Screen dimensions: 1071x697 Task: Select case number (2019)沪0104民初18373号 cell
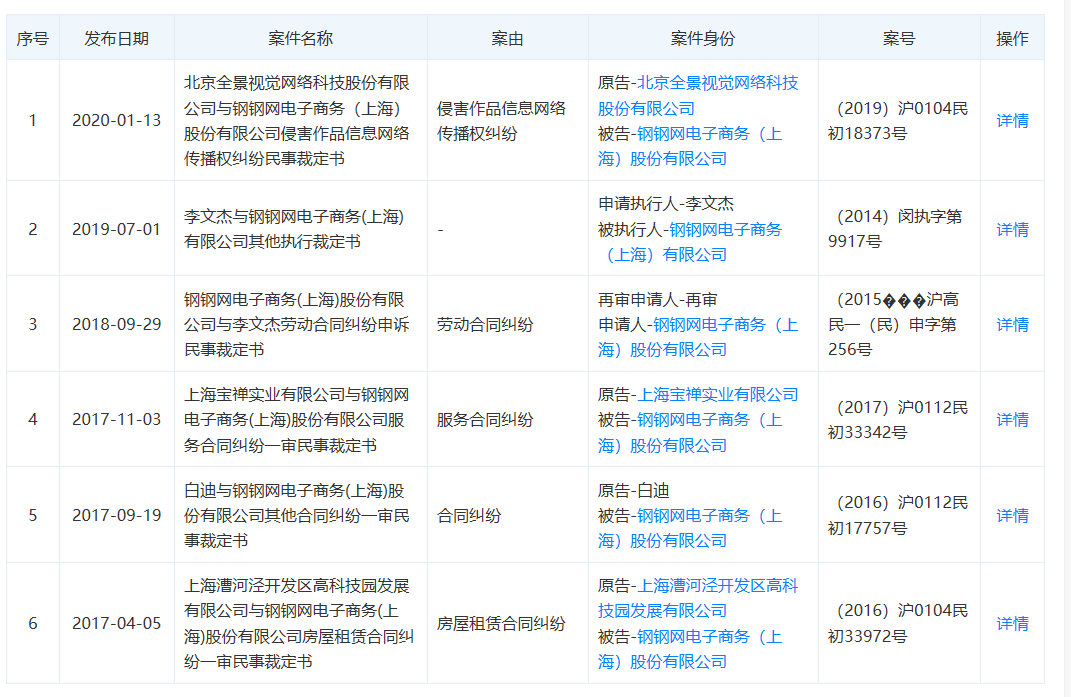click(x=898, y=120)
